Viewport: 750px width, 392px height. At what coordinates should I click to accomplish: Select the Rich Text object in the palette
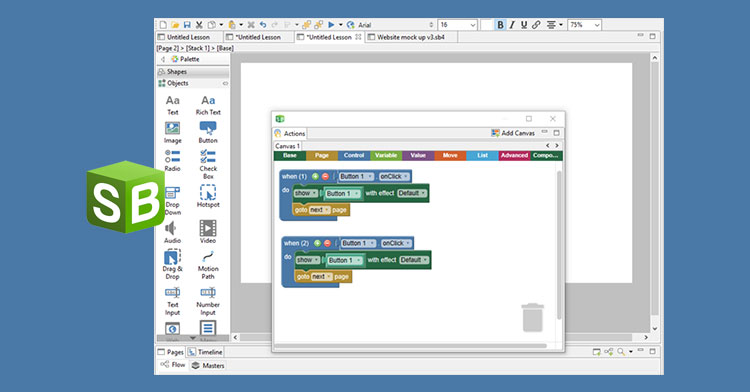tap(208, 105)
